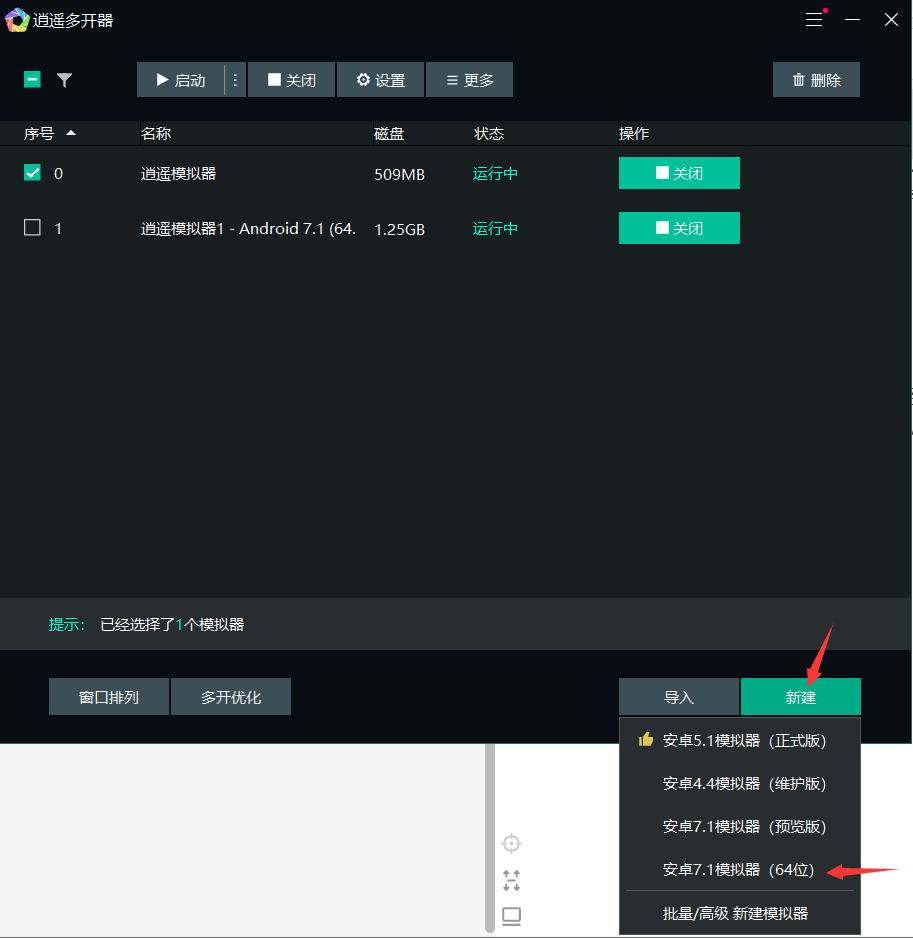This screenshot has height=938, width=913.
Task: Click the 窗口排列 window arrange button
Action: coord(108,696)
